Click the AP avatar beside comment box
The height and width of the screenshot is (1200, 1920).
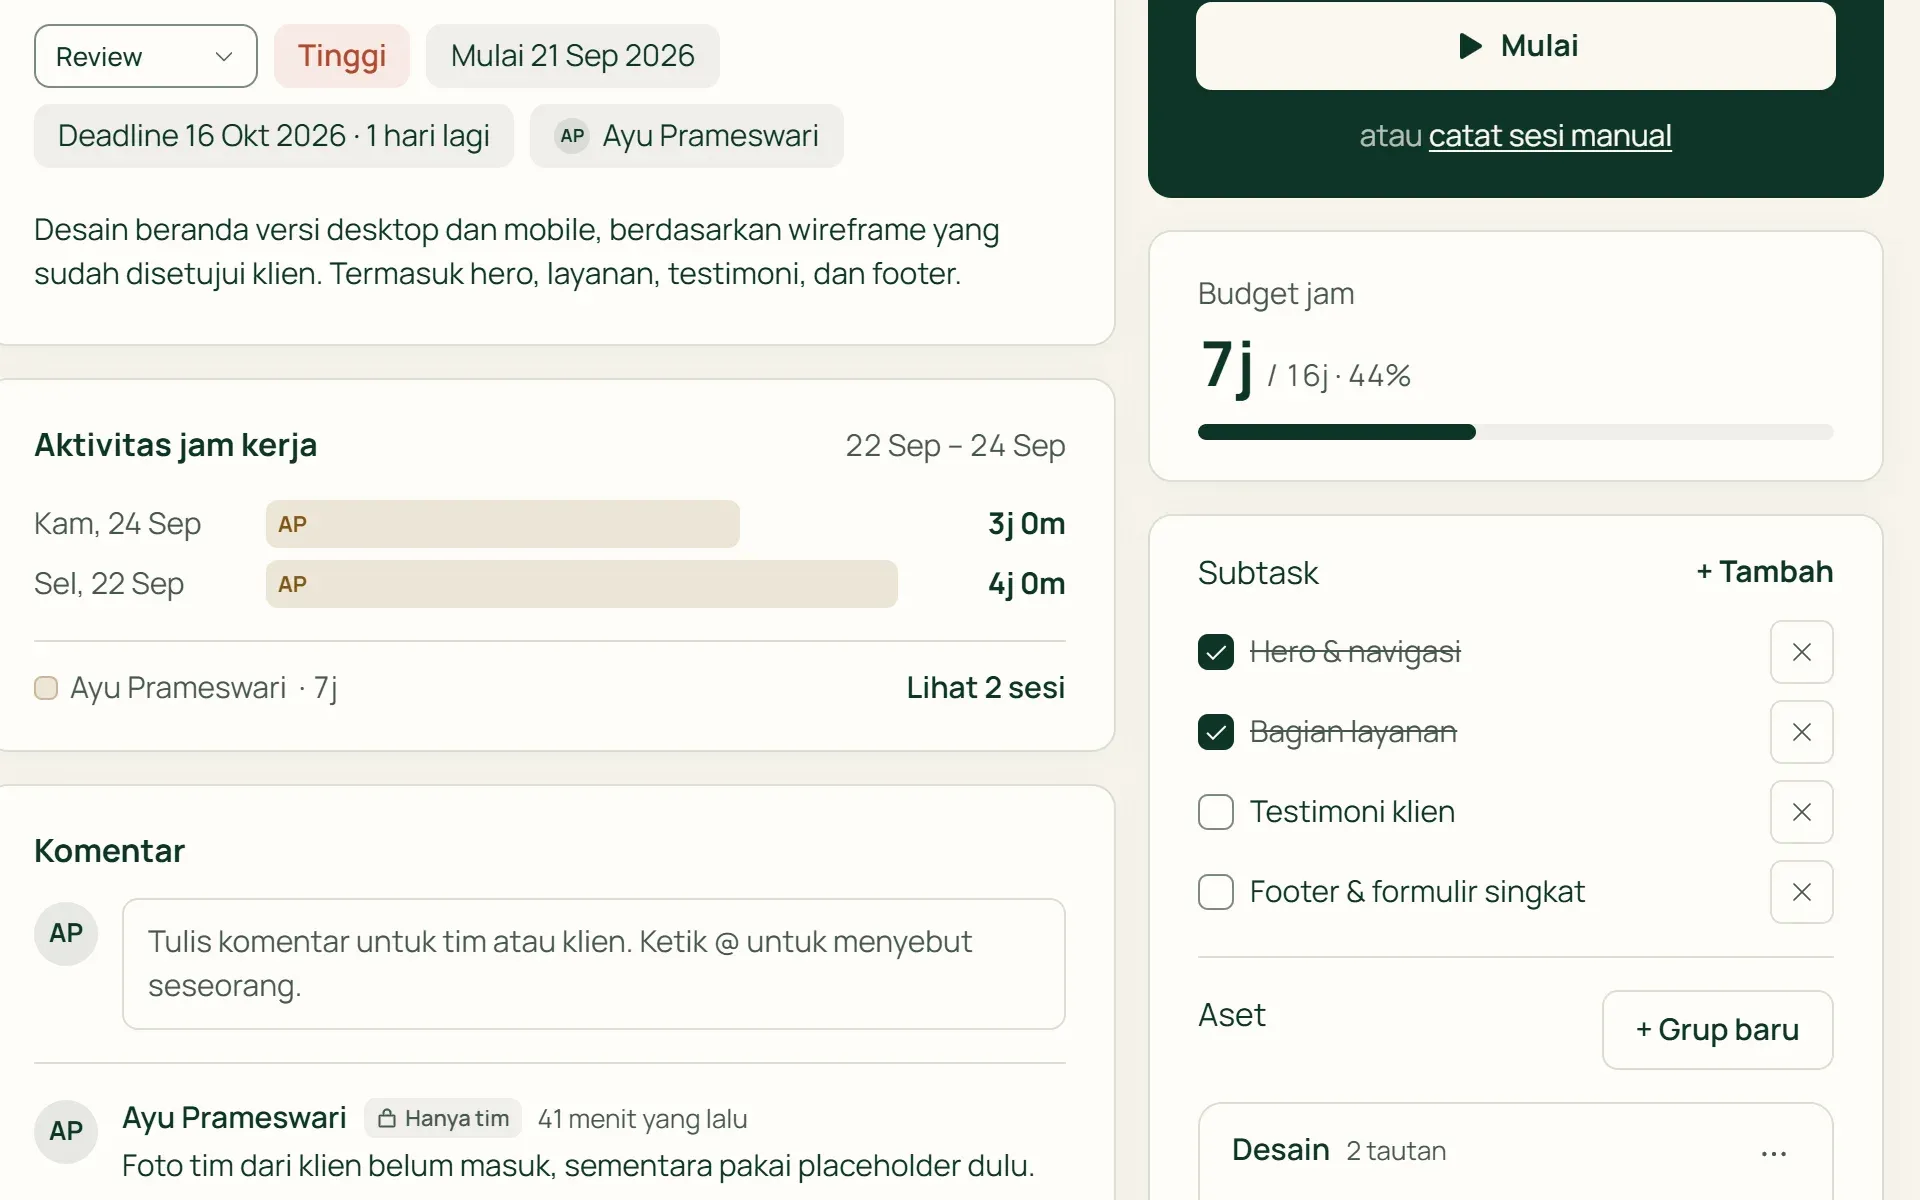click(66, 934)
